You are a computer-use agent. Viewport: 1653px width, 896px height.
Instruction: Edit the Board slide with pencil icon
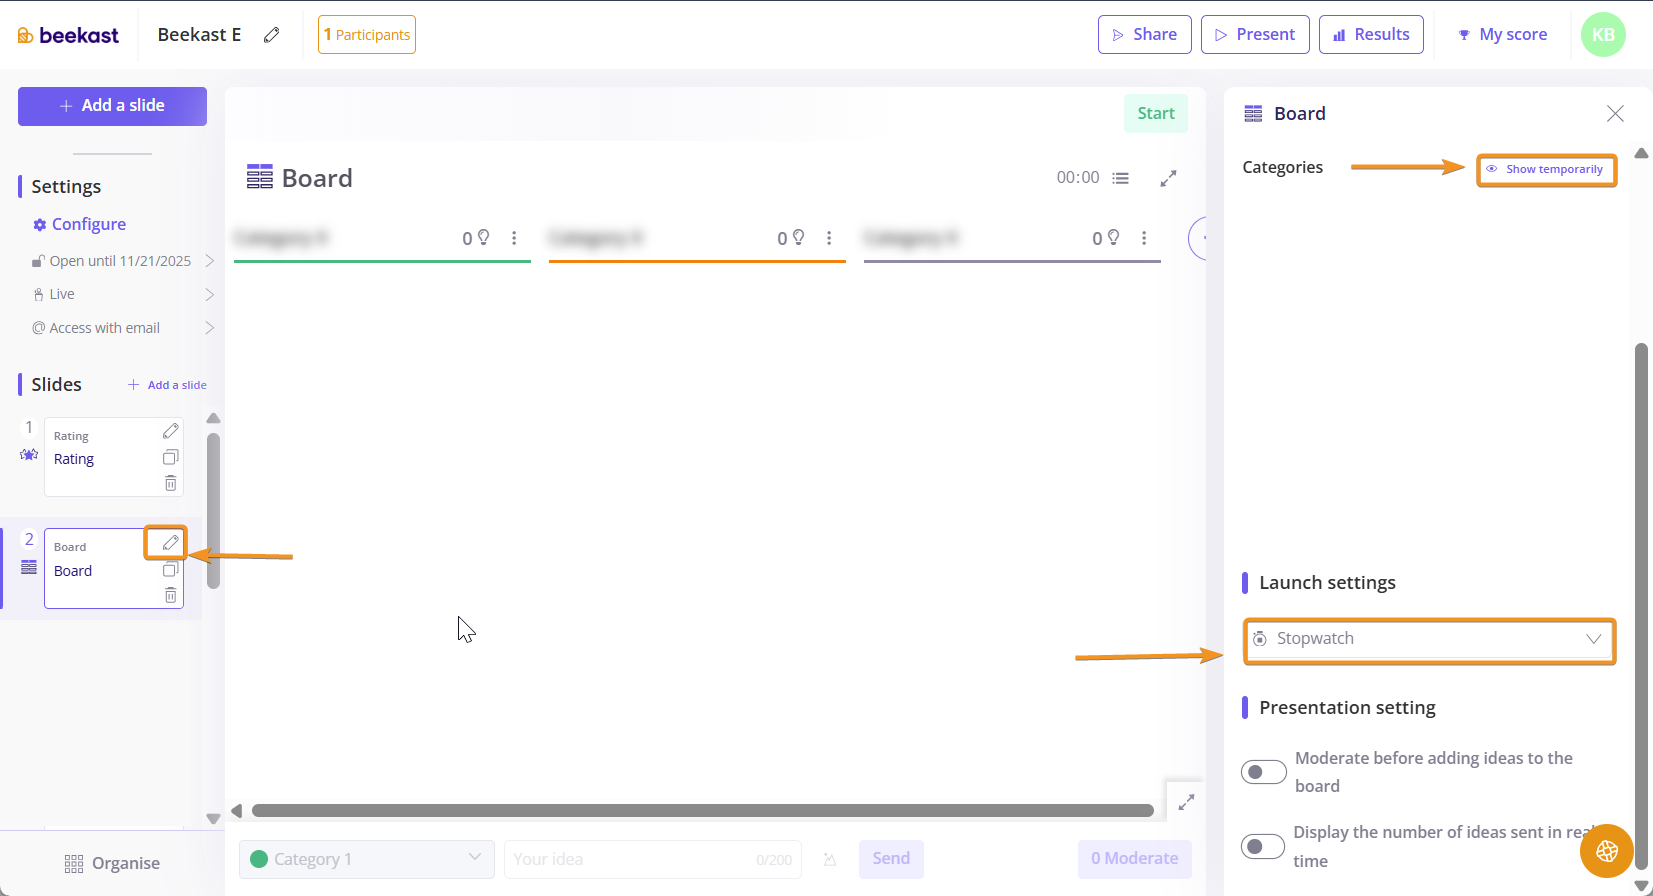tap(170, 543)
